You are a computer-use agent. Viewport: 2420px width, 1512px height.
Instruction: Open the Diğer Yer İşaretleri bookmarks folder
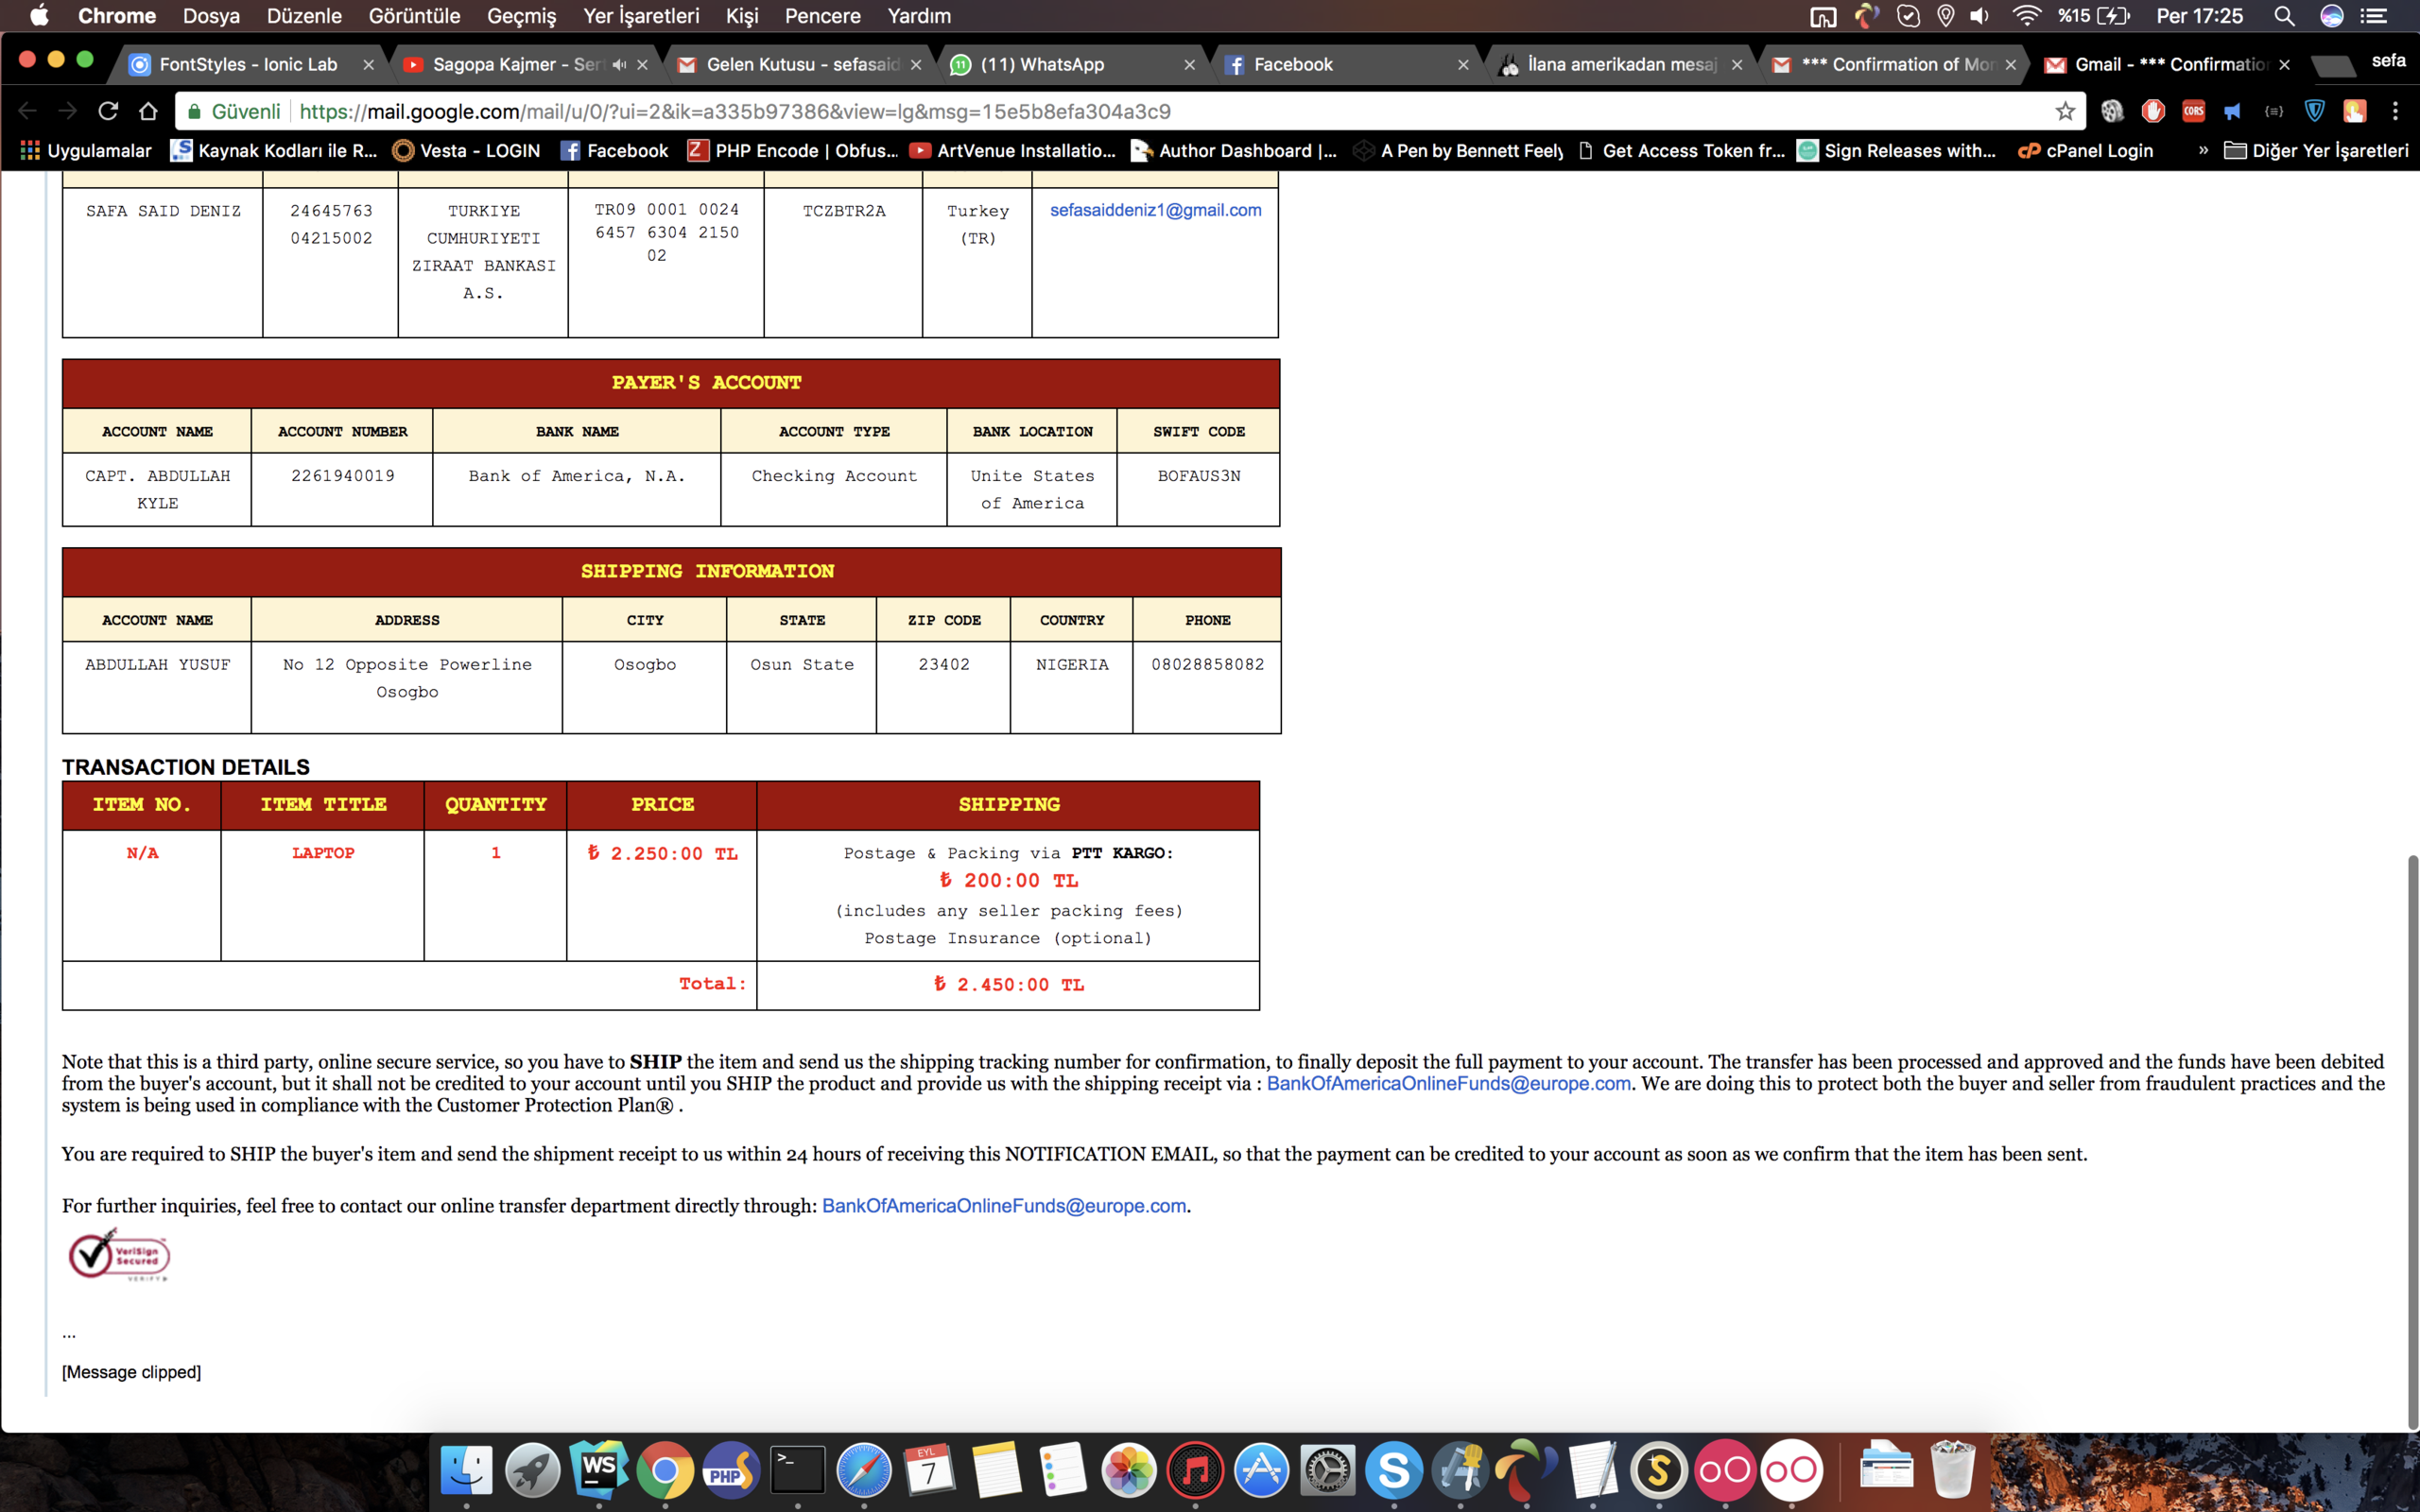click(2316, 150)
